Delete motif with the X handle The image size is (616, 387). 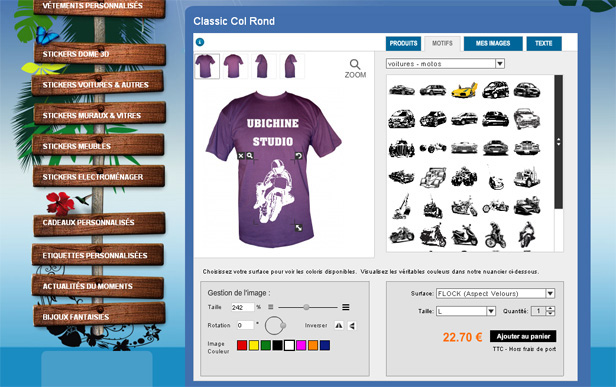pyautogui.click(x=241, y=156)
